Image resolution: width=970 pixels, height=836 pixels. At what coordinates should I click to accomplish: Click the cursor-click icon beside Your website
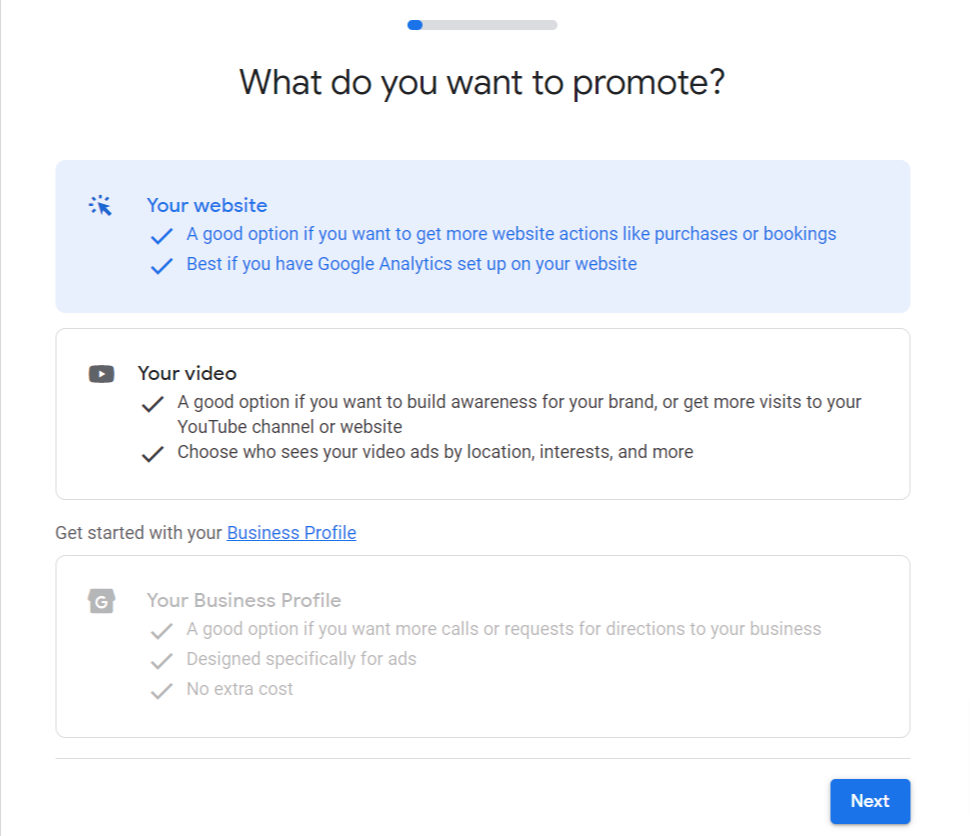click(x=100, y=205)
